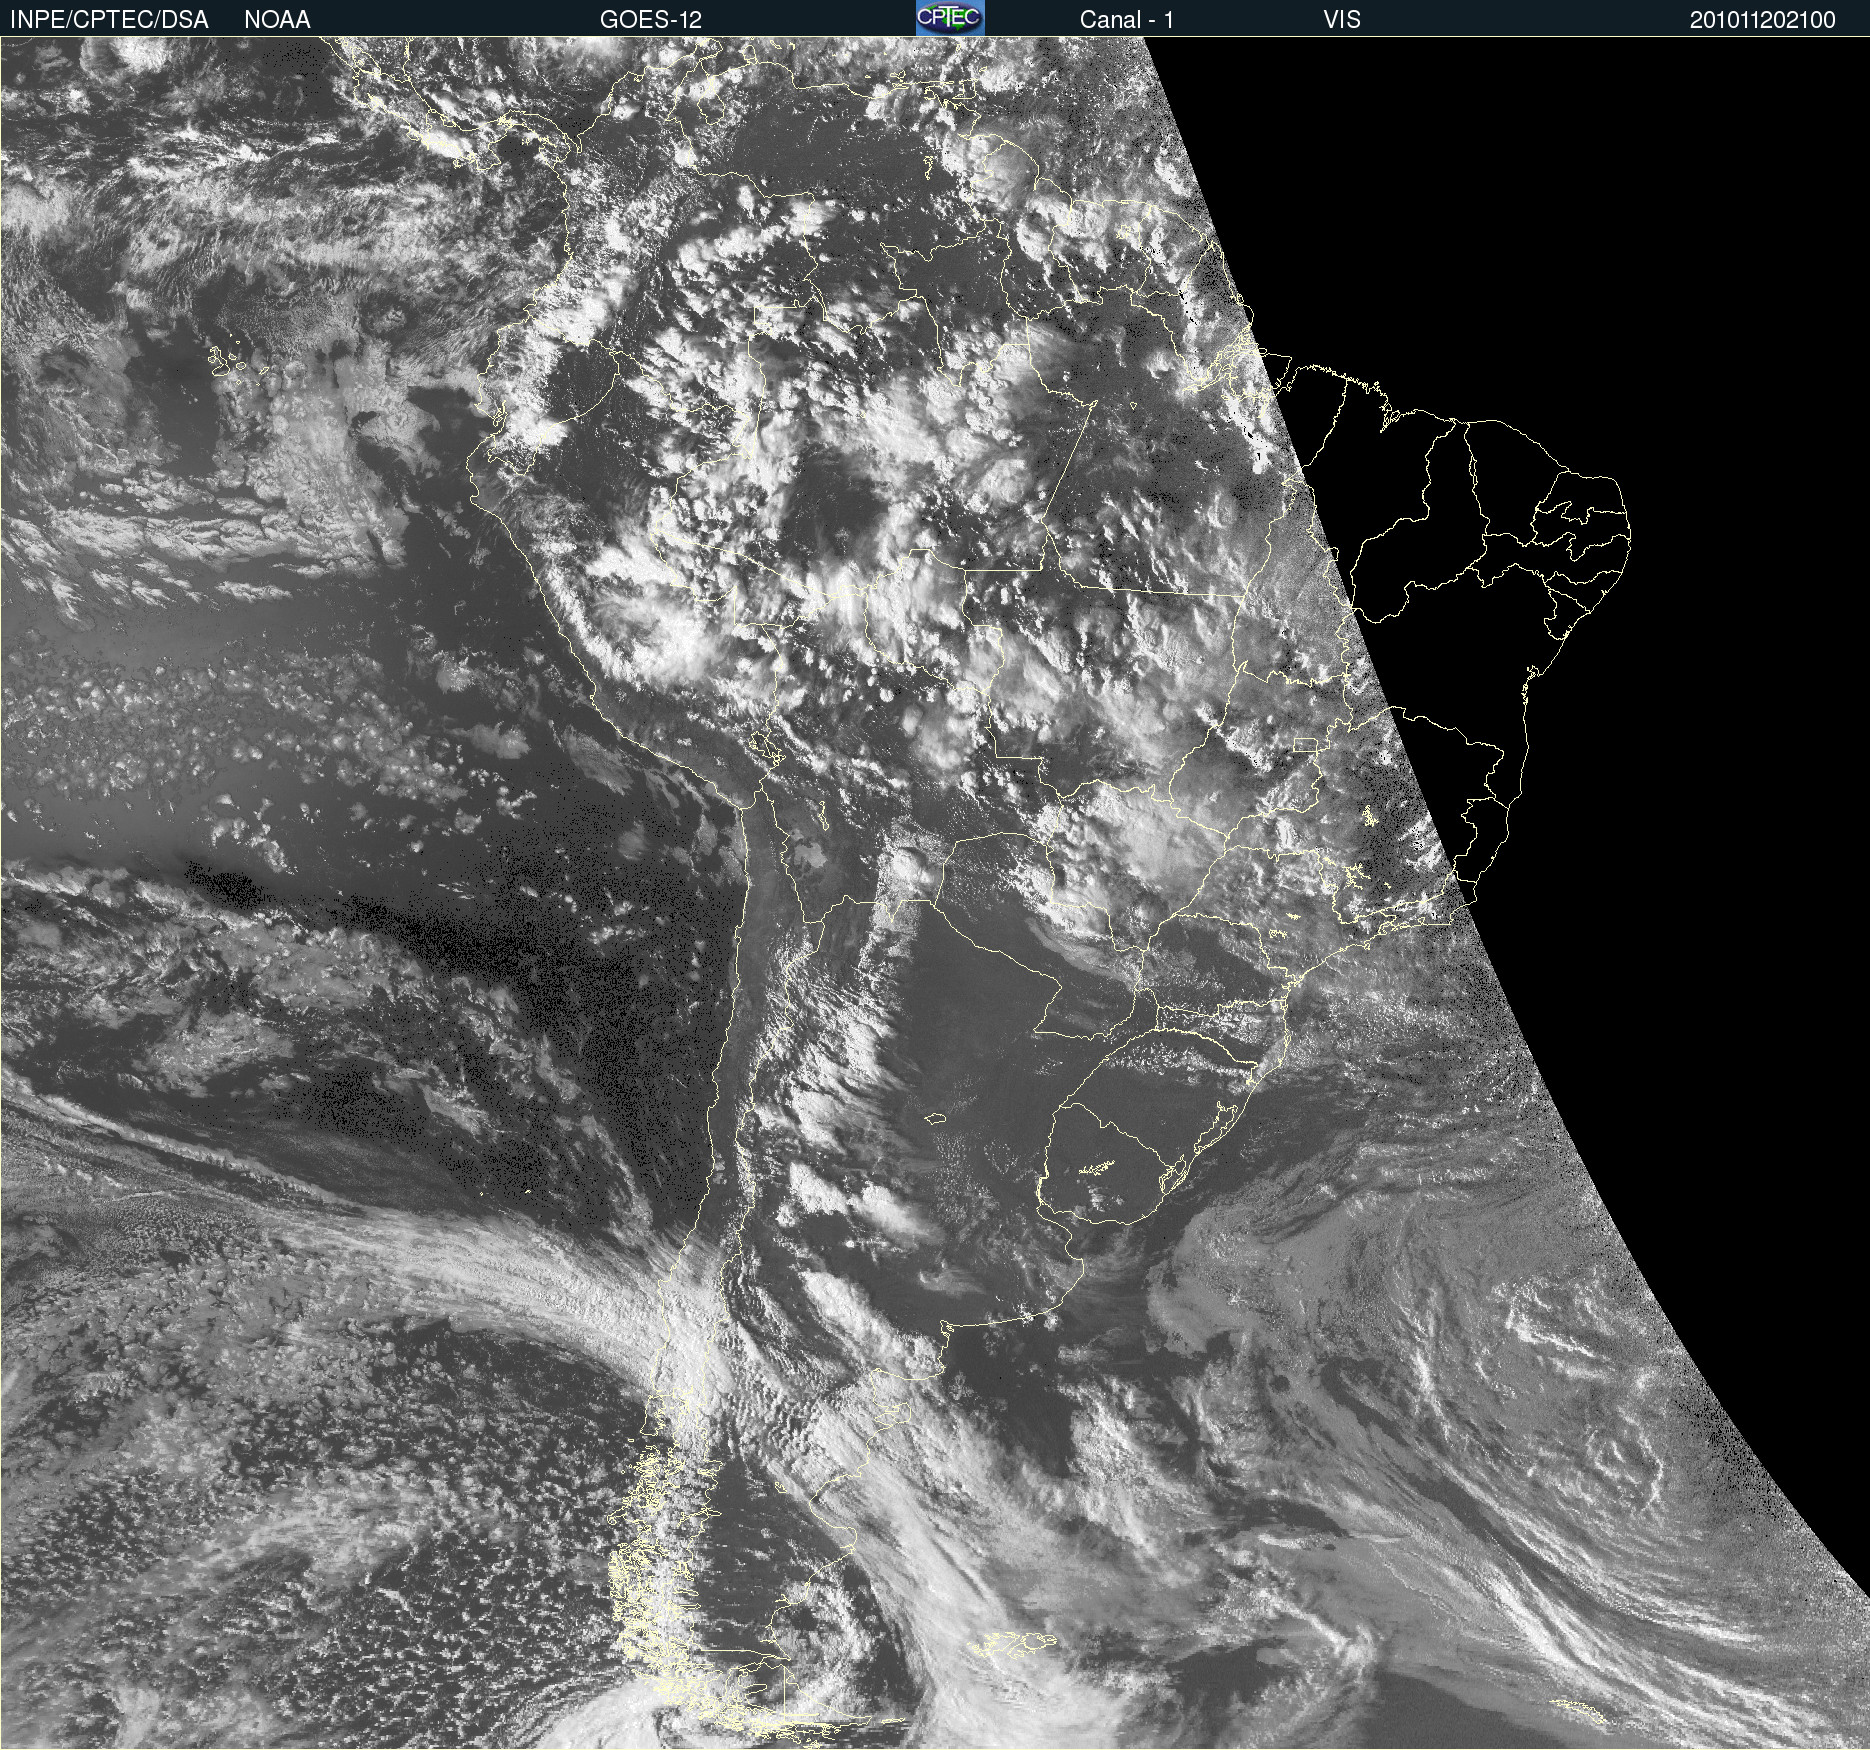
Task: Click the CPTEC logo in header
Action: (x=950, y=18)
